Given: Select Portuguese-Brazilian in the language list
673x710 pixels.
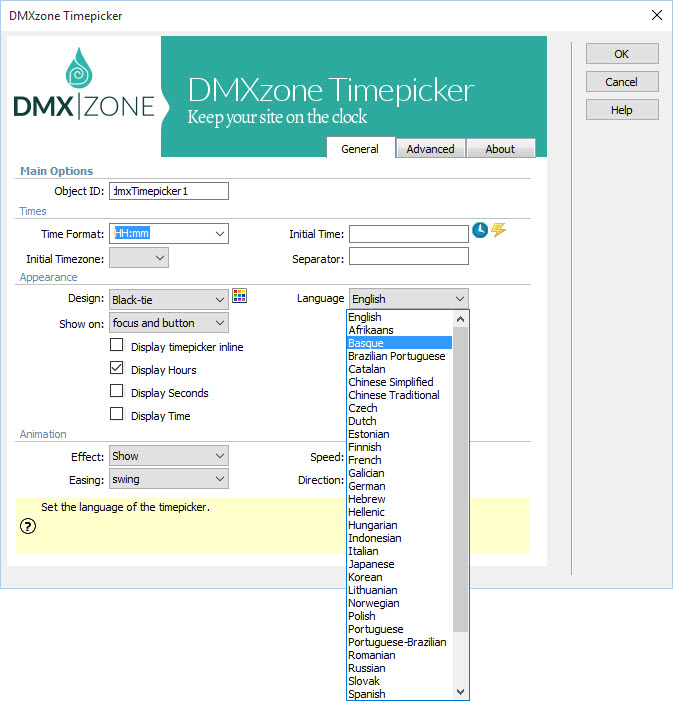Looking at the screenshot, I should pos(400,642).
